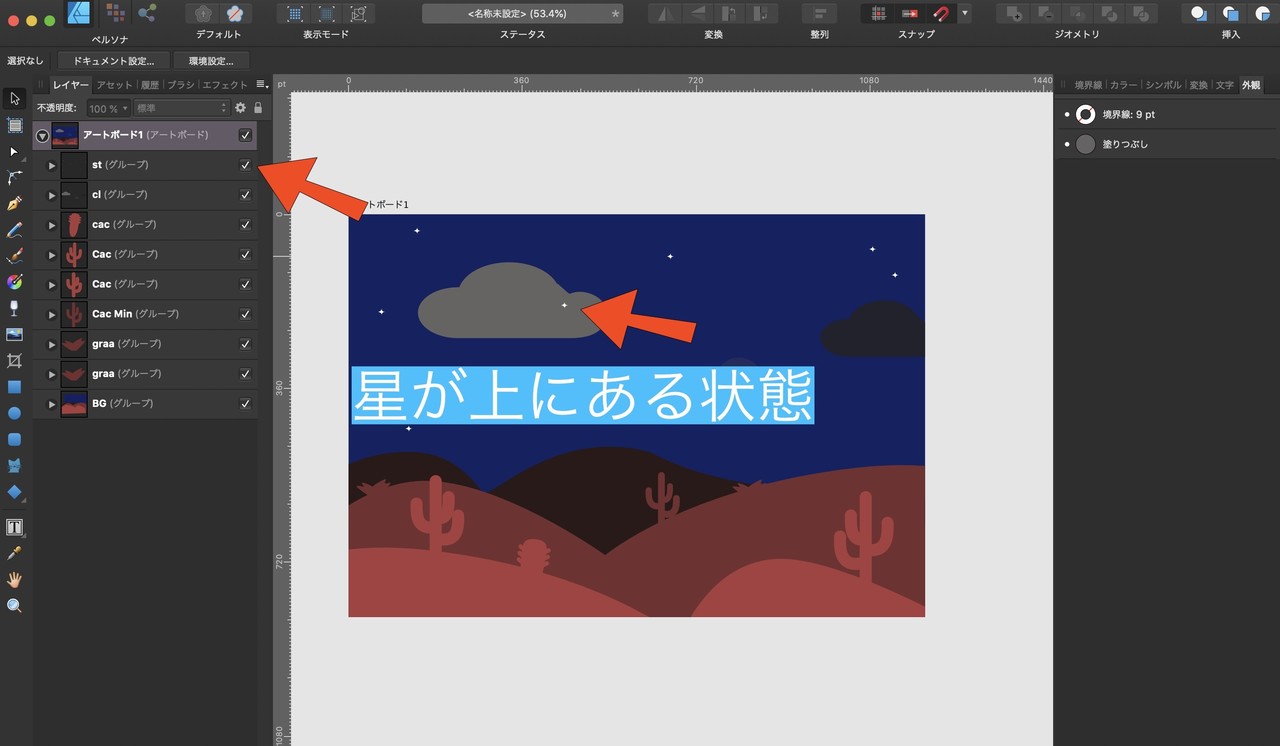
Task: Select the Vector Crop tool
Action: tap(14, 360)
